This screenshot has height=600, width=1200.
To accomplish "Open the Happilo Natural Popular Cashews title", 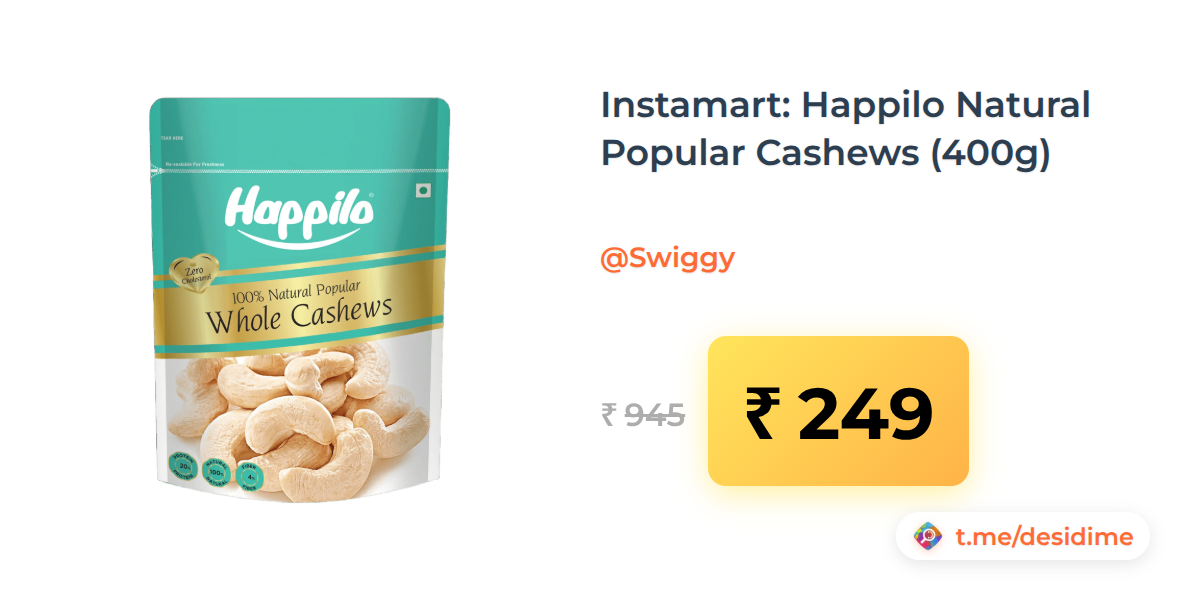I will (845, 129).
